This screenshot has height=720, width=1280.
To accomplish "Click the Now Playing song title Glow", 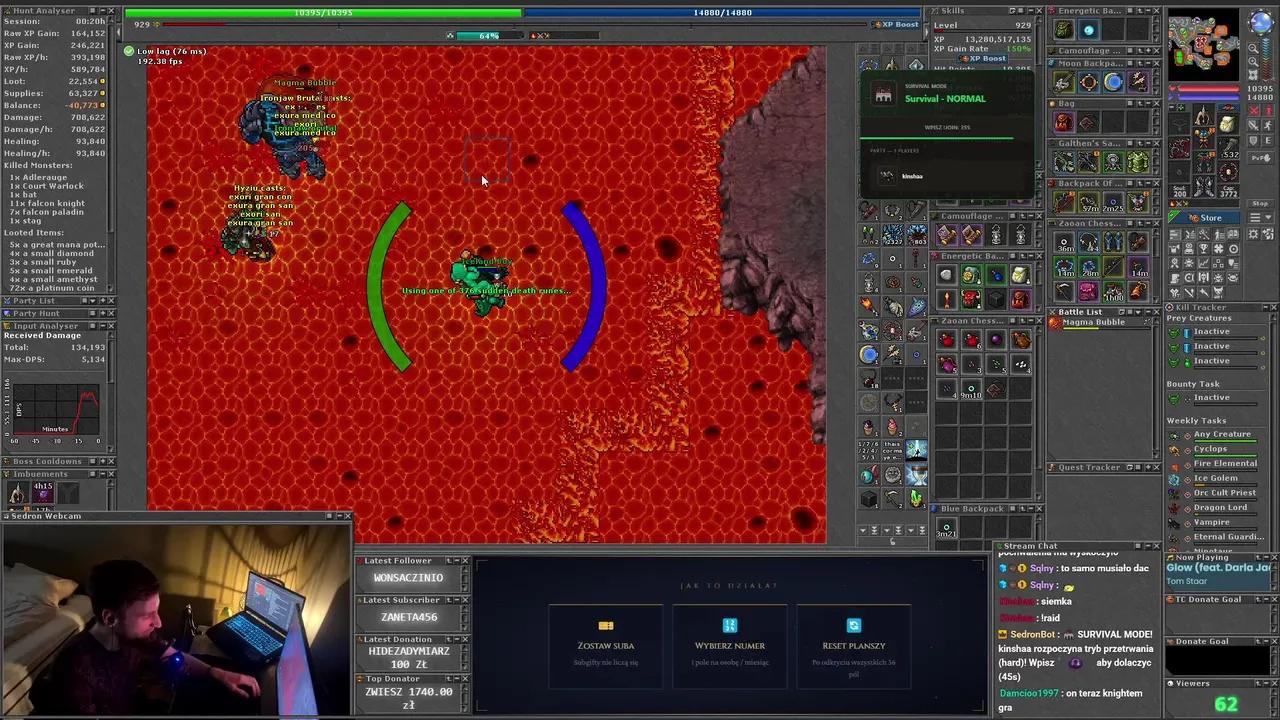I will click(1218, 568).
